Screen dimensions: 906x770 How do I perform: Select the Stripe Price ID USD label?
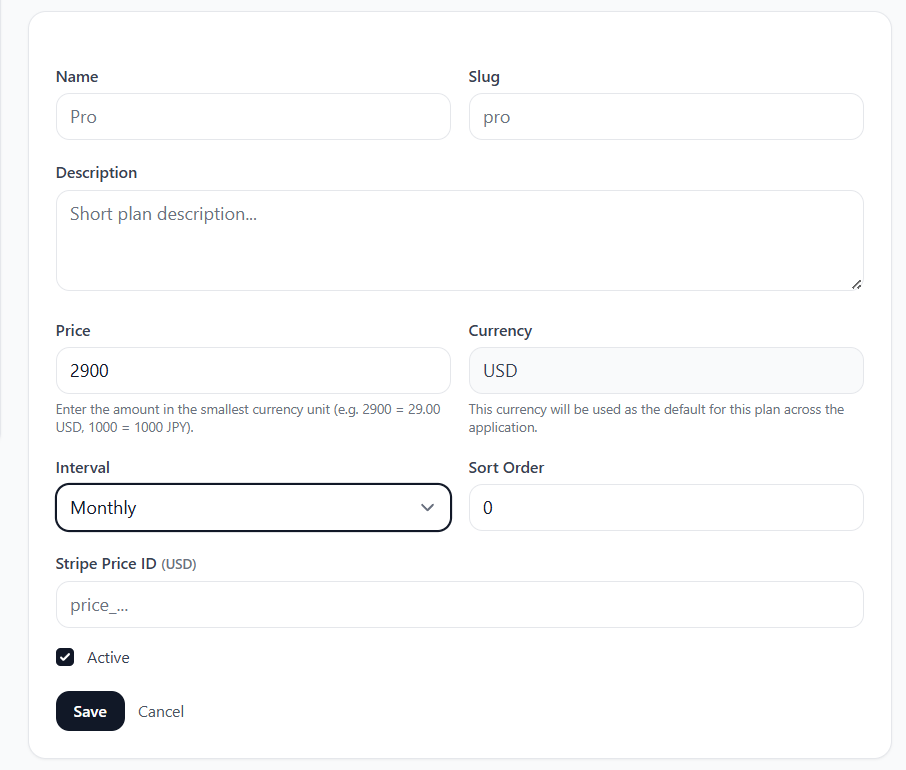(126, 563)
